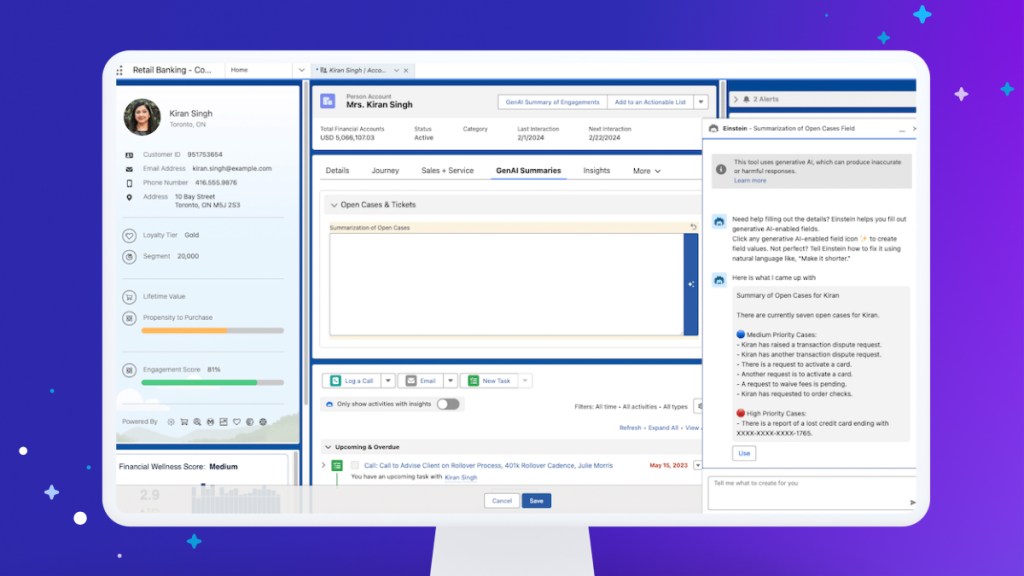Click the Email envelope icon in the activity bar

pyautogui.click(x=408, y=381)
